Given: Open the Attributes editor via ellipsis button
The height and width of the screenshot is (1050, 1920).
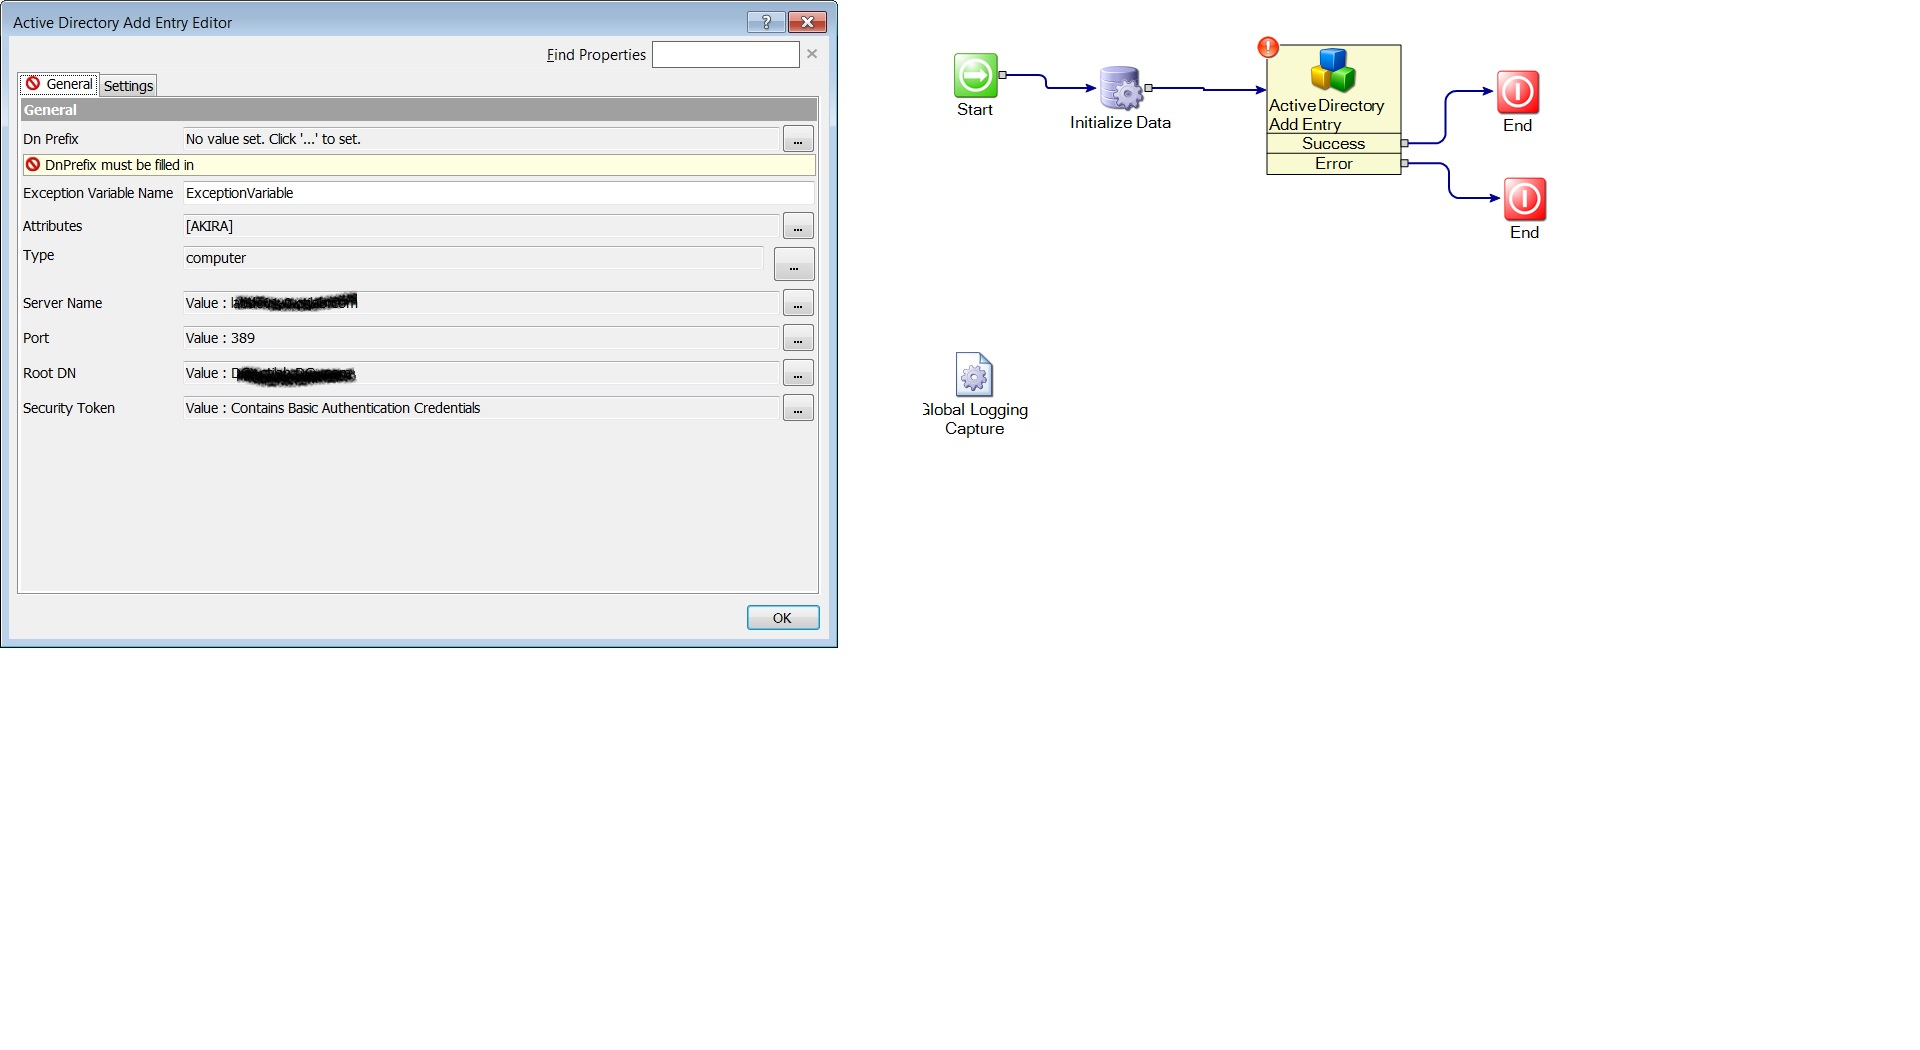Looking at the screenshot, I should tap(797, 226).
